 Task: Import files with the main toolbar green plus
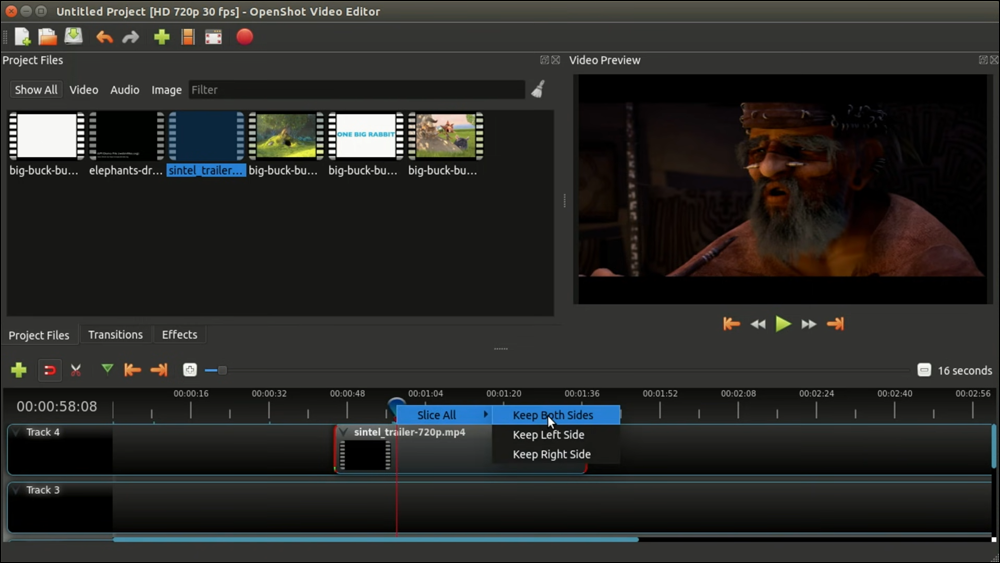tap(162, 37)
